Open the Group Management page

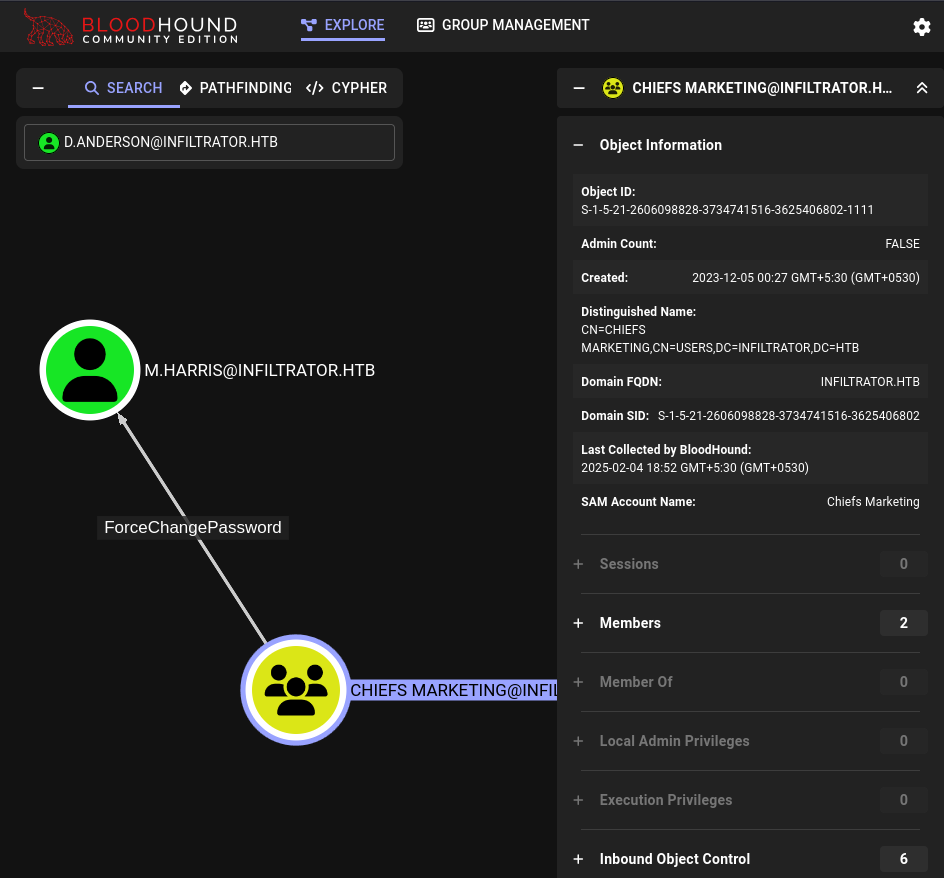pyautogui.click(x=503, y=25)
